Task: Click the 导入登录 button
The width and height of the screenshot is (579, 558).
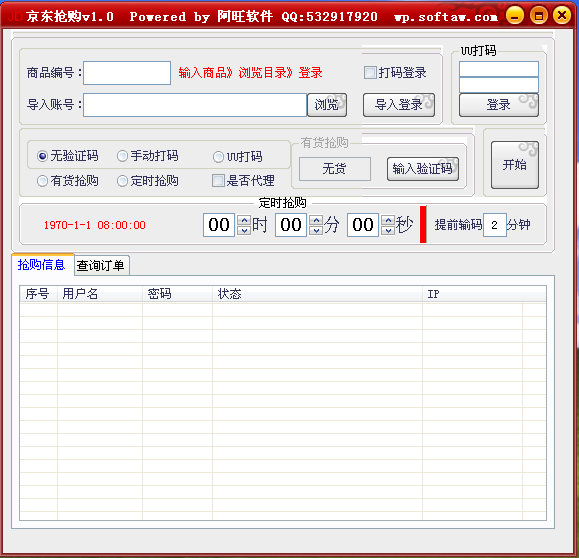Action: tap(399, 105)
